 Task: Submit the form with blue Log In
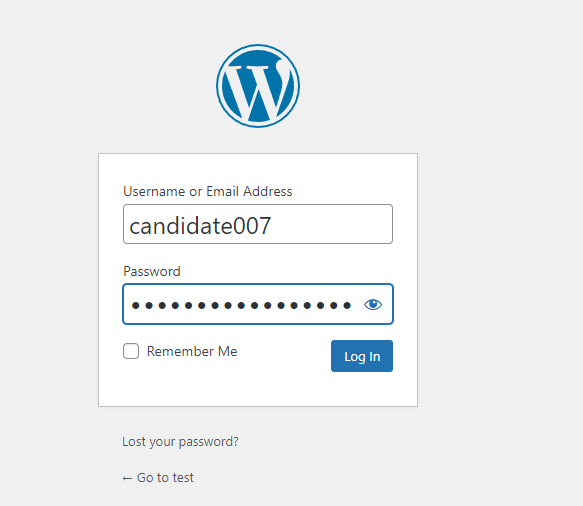click(x=362, y=356)
